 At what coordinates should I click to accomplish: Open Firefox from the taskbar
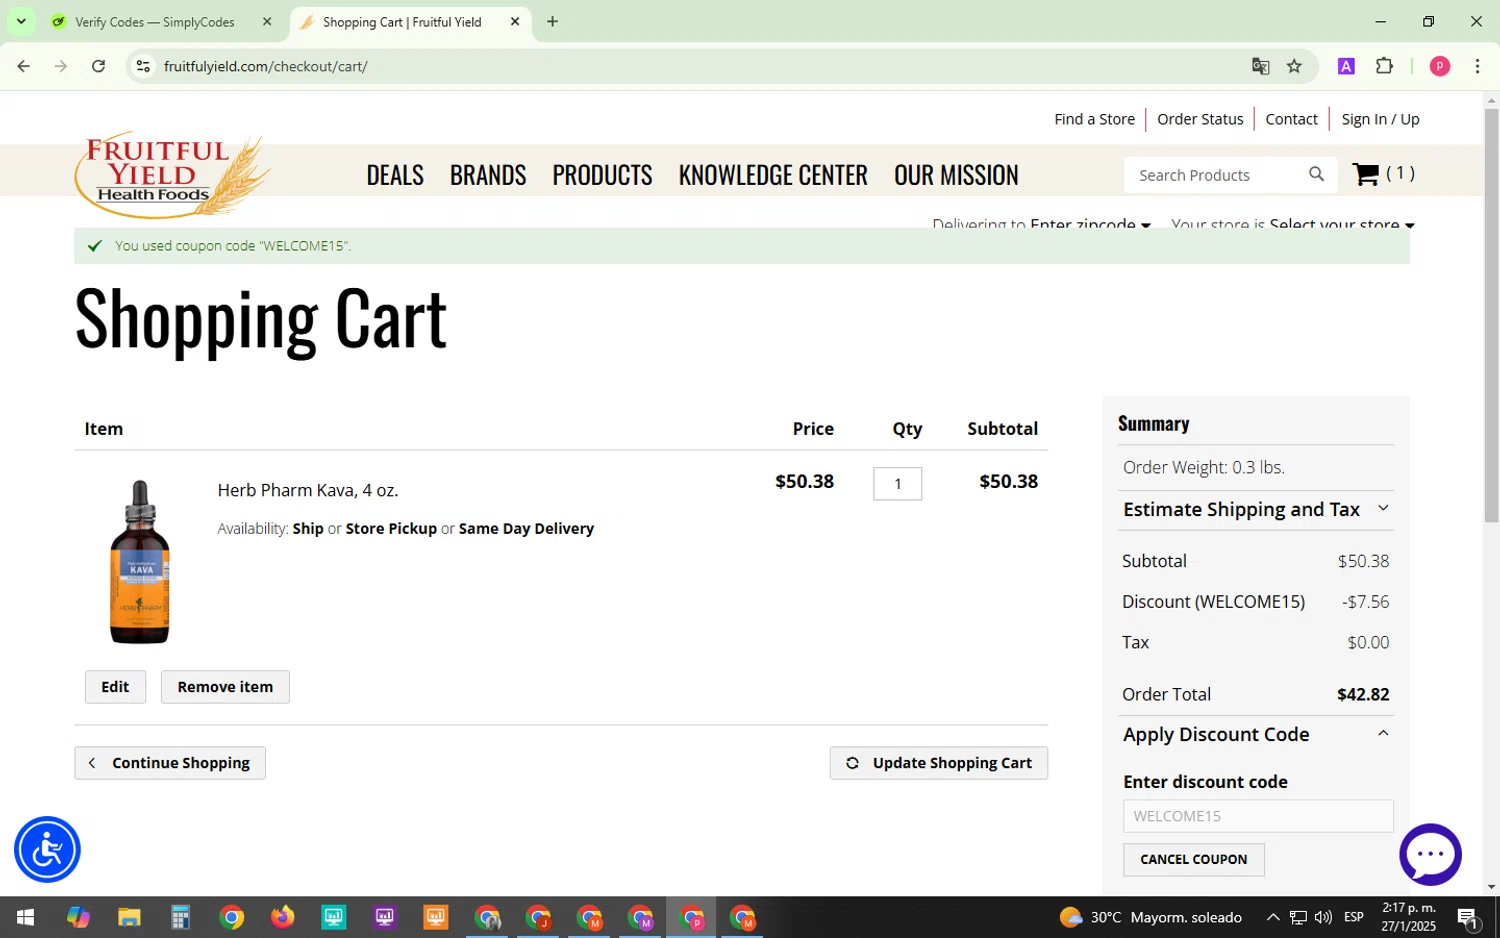tap(282, 917)
